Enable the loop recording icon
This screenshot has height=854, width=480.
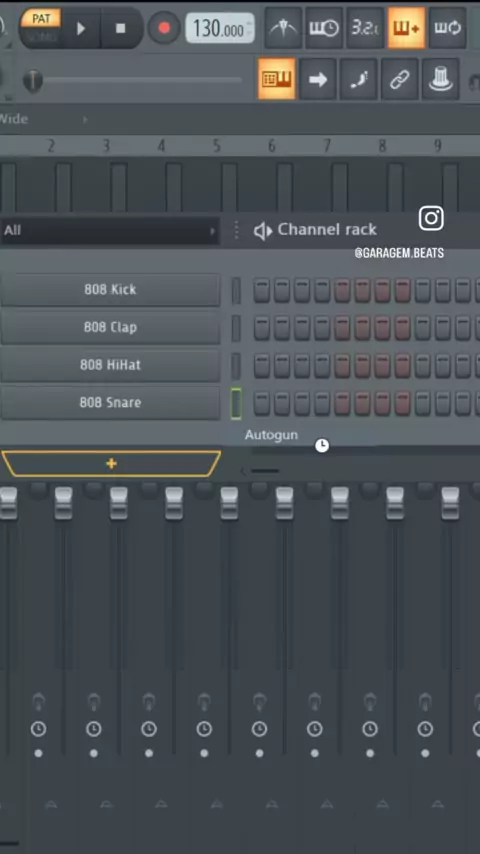447,28
